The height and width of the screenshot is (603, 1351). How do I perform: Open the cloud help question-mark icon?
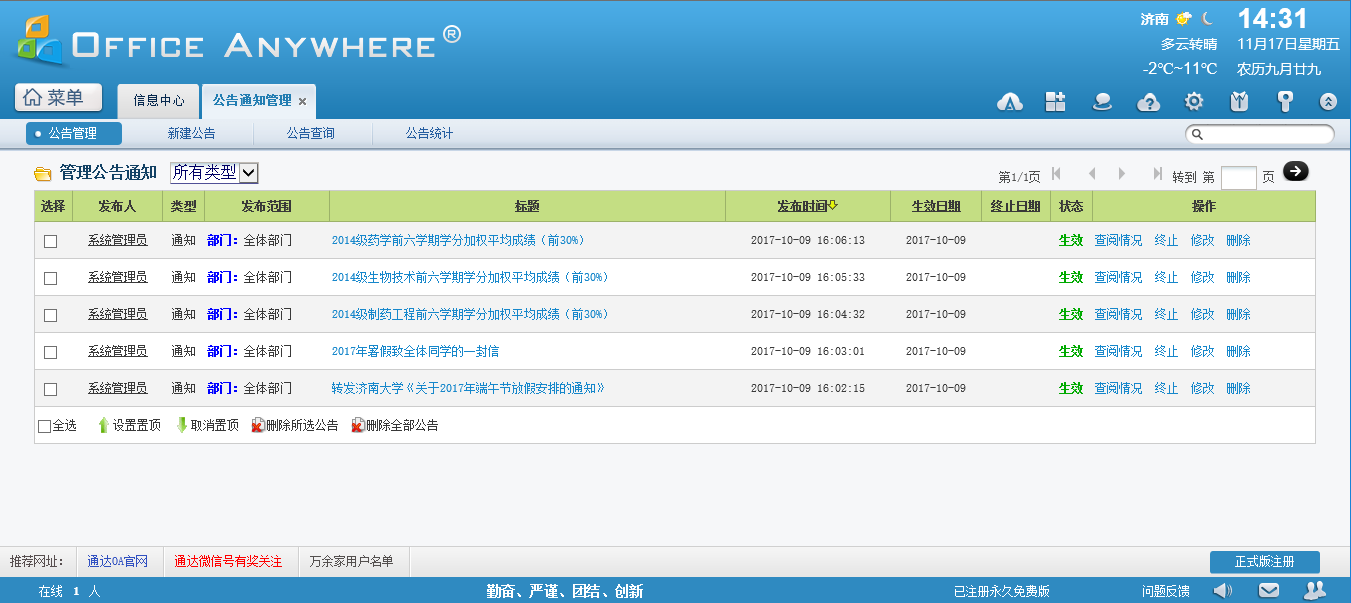tap(1149, 102)
